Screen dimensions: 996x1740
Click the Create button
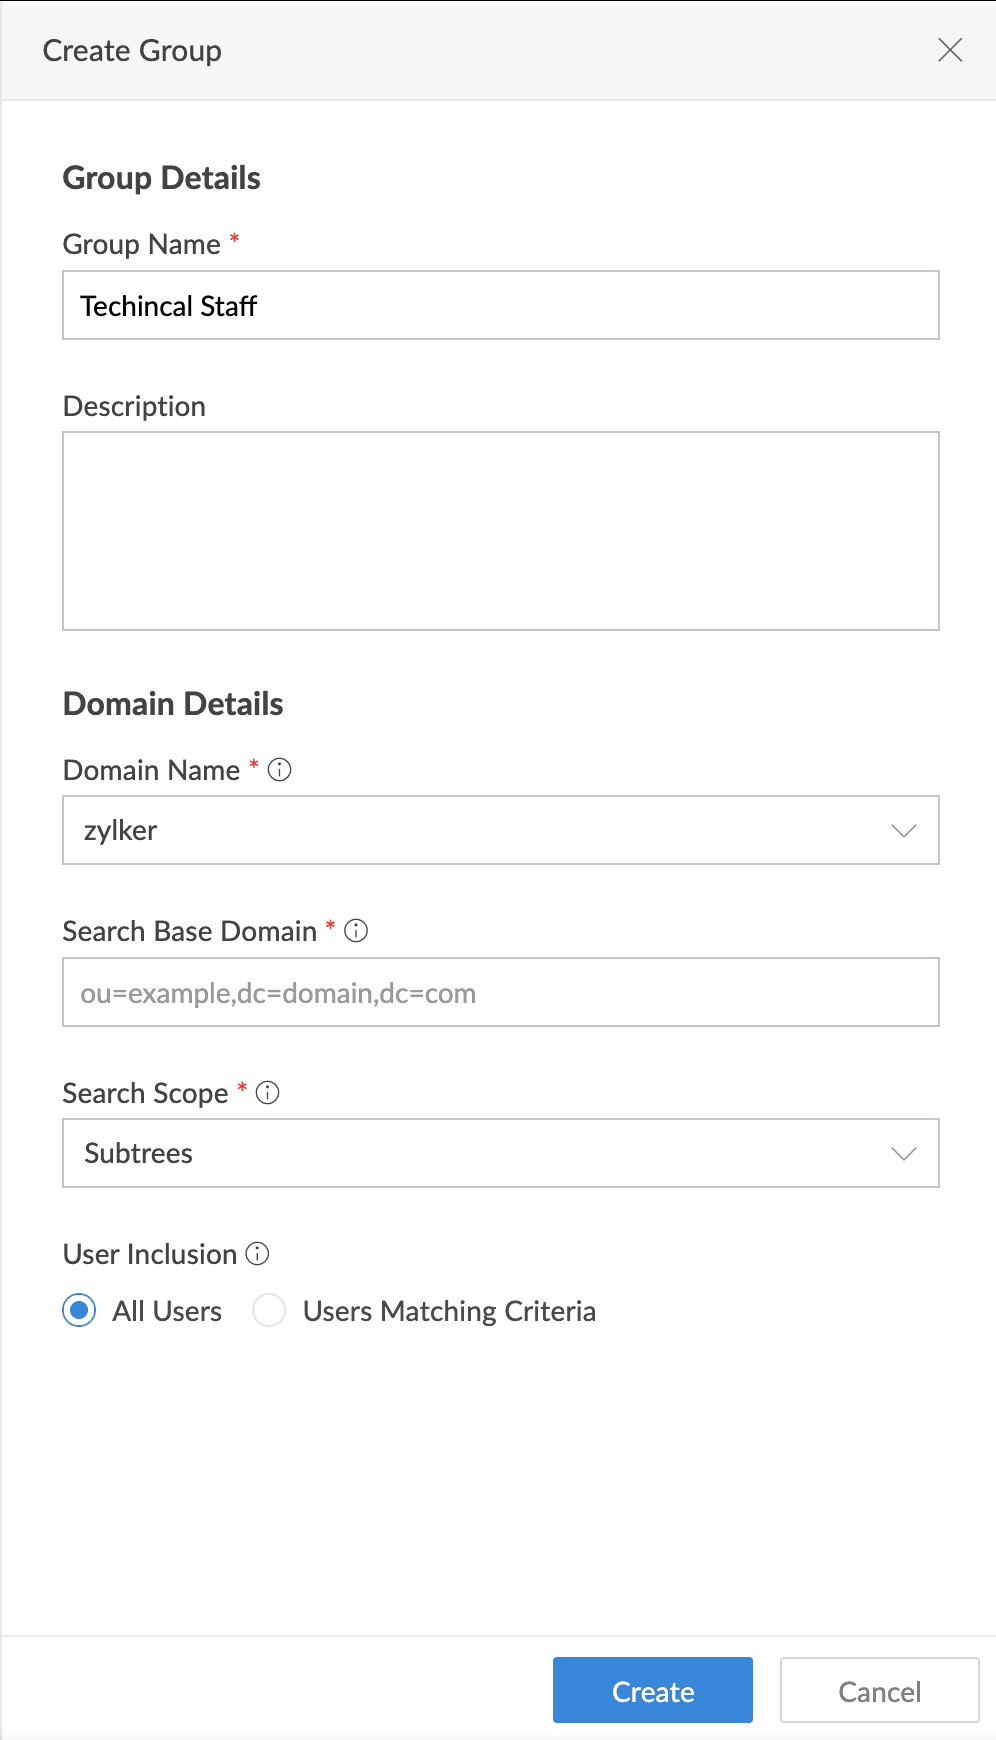[652, 1691]
